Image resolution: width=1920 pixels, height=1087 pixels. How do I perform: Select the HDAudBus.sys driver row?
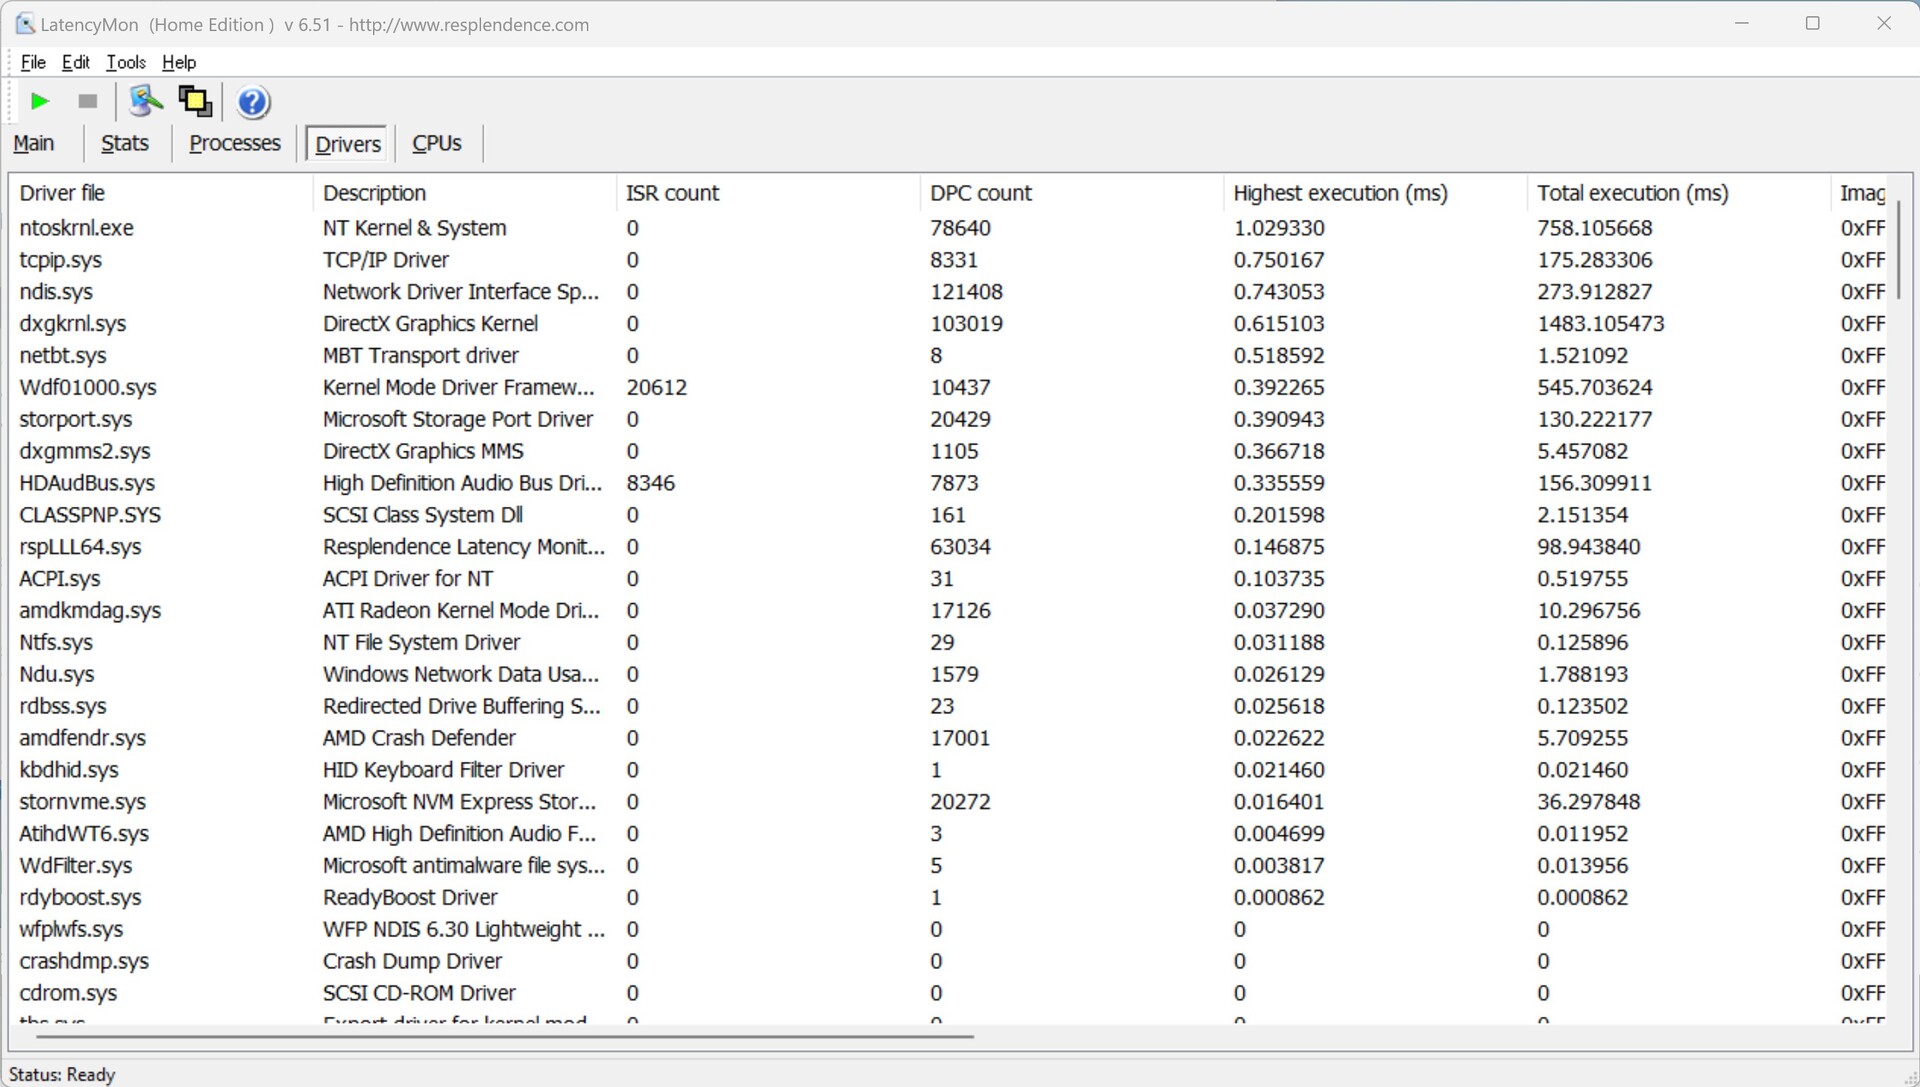coord(87,483)
